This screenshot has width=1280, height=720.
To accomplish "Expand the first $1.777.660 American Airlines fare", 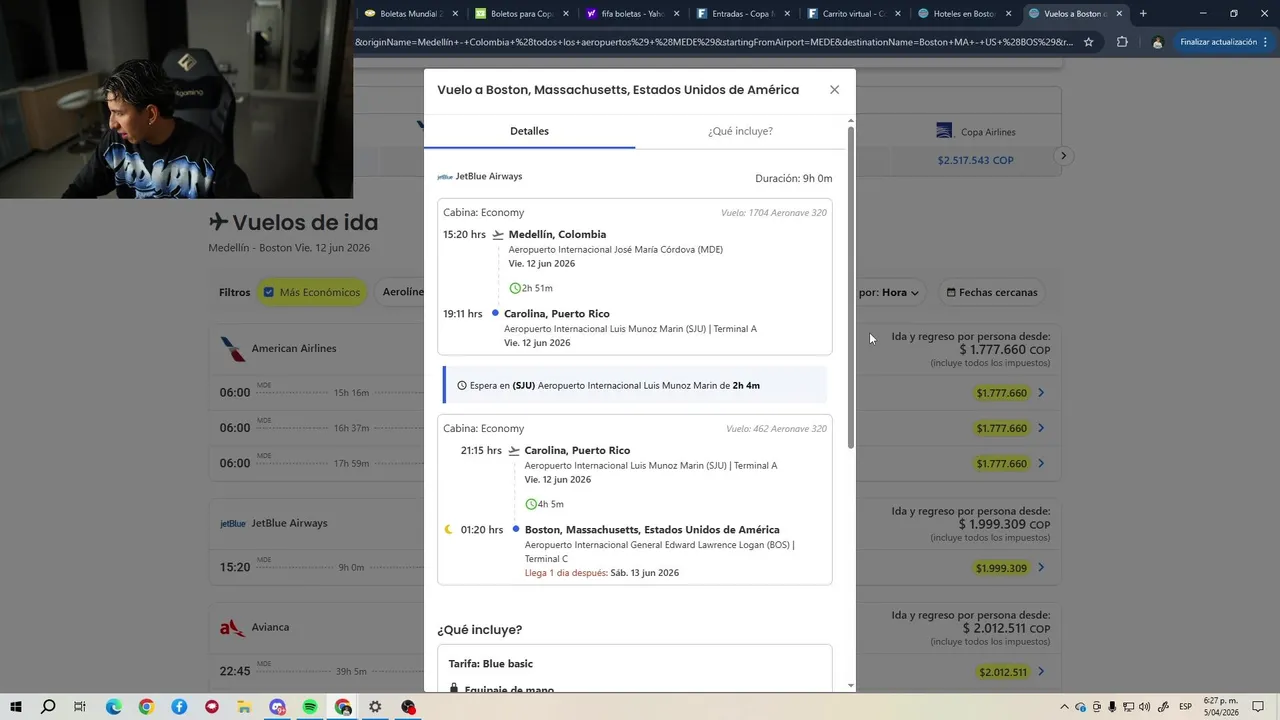I will [1041, 393].
